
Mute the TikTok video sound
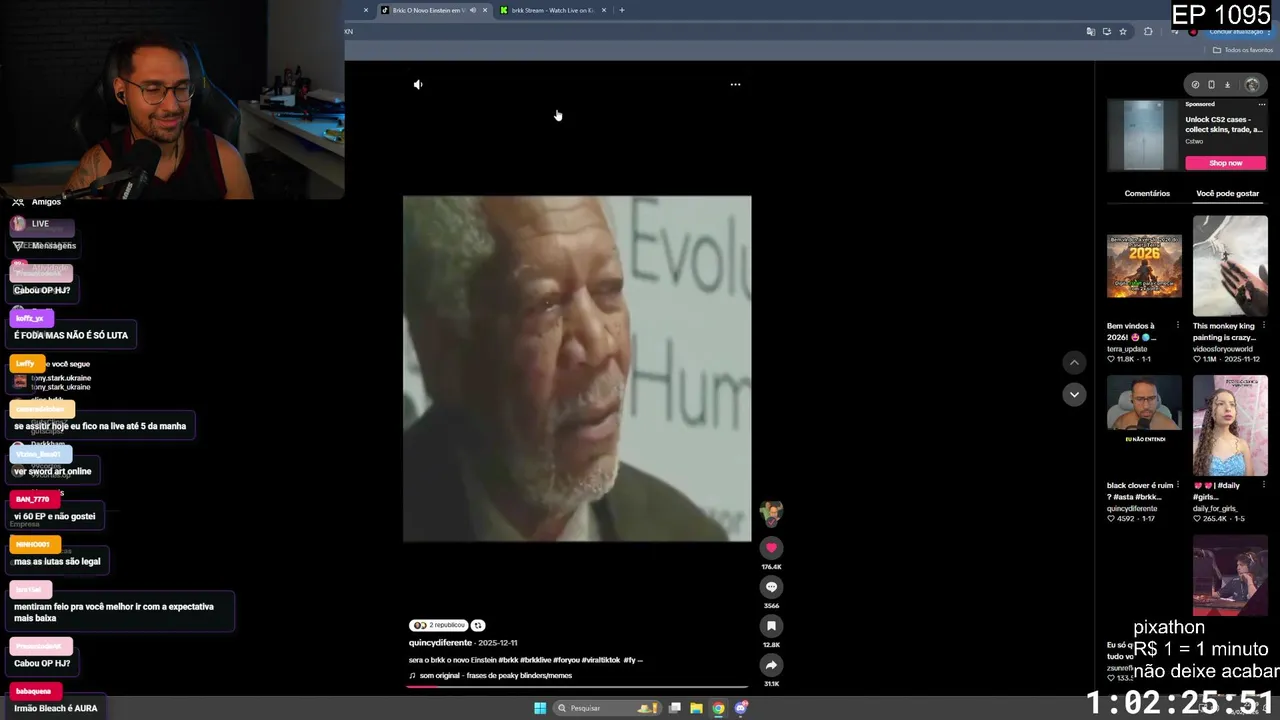click(418, 85)
